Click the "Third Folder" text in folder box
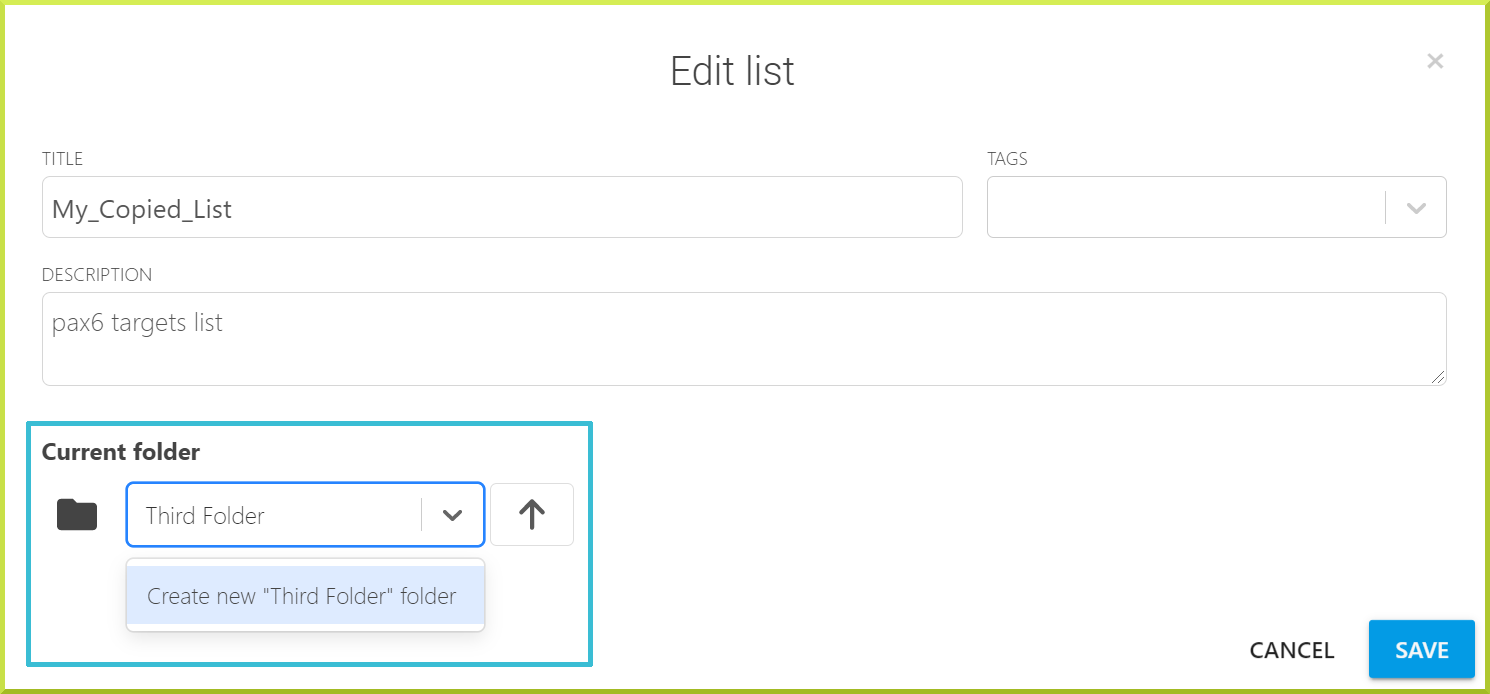 click(205, 516)
